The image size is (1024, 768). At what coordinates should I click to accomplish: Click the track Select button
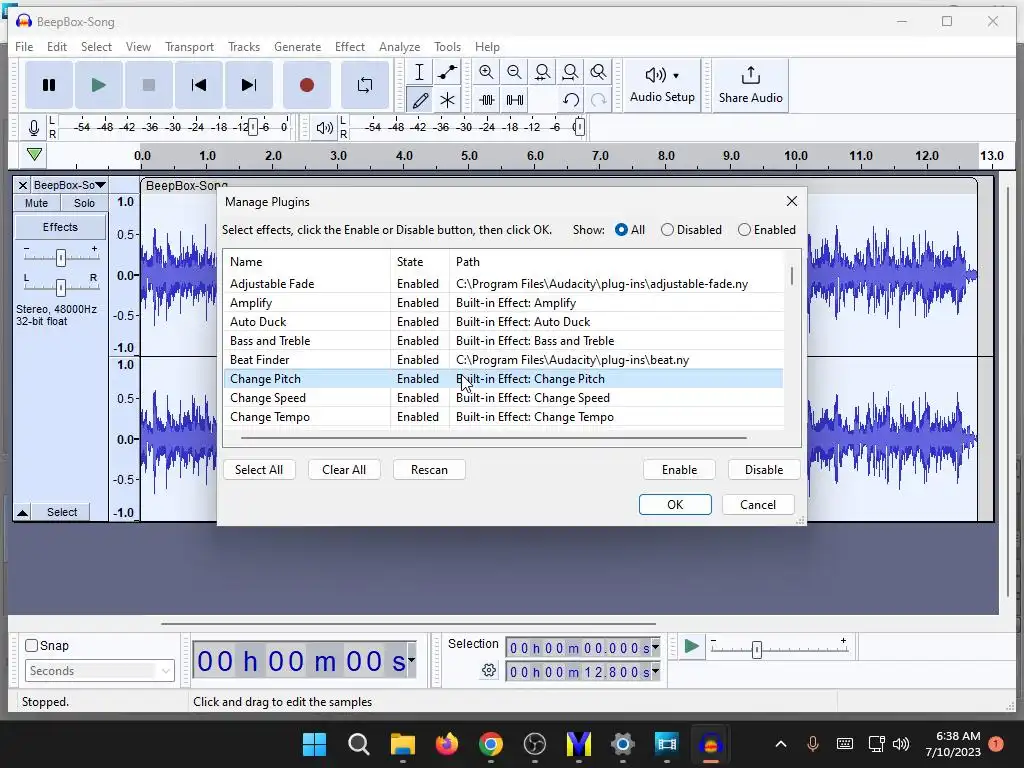62,513
